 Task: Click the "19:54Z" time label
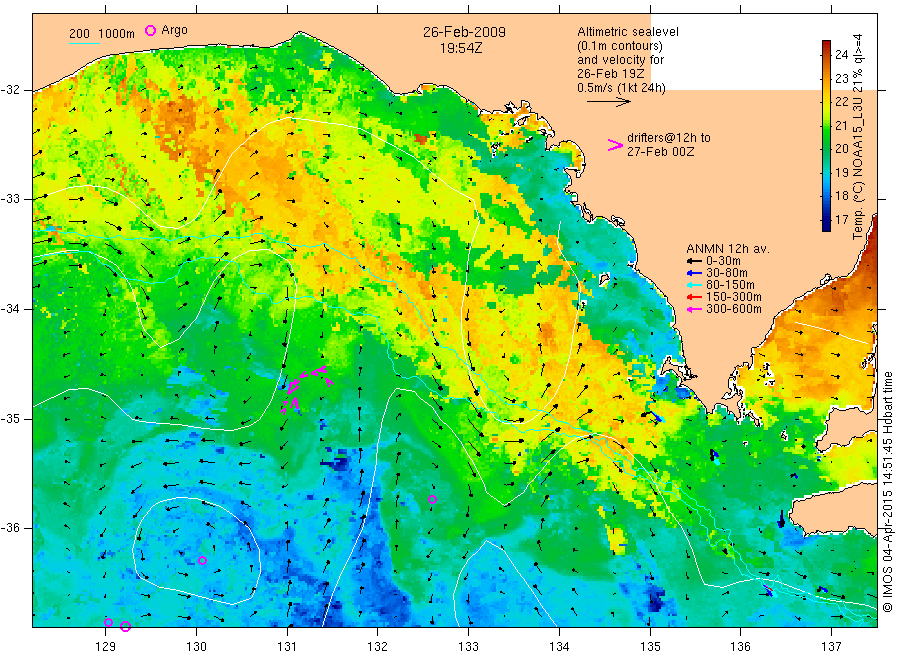pyautogui.click(x=461, y=48)
